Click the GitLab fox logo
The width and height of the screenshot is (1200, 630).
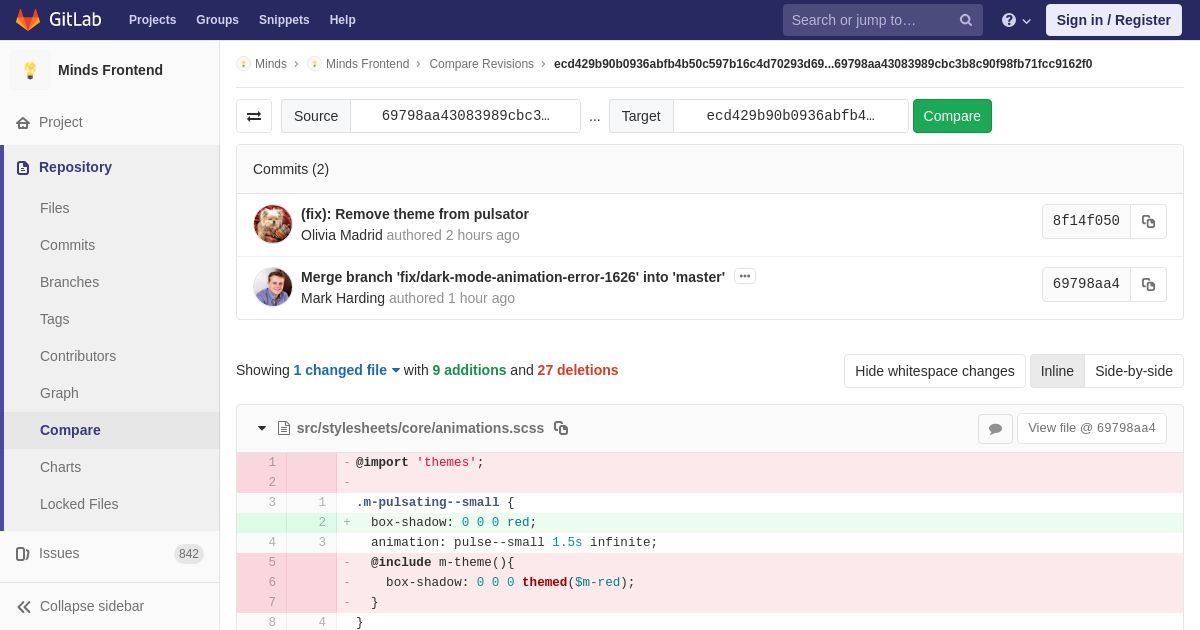[x=28, y=20]
